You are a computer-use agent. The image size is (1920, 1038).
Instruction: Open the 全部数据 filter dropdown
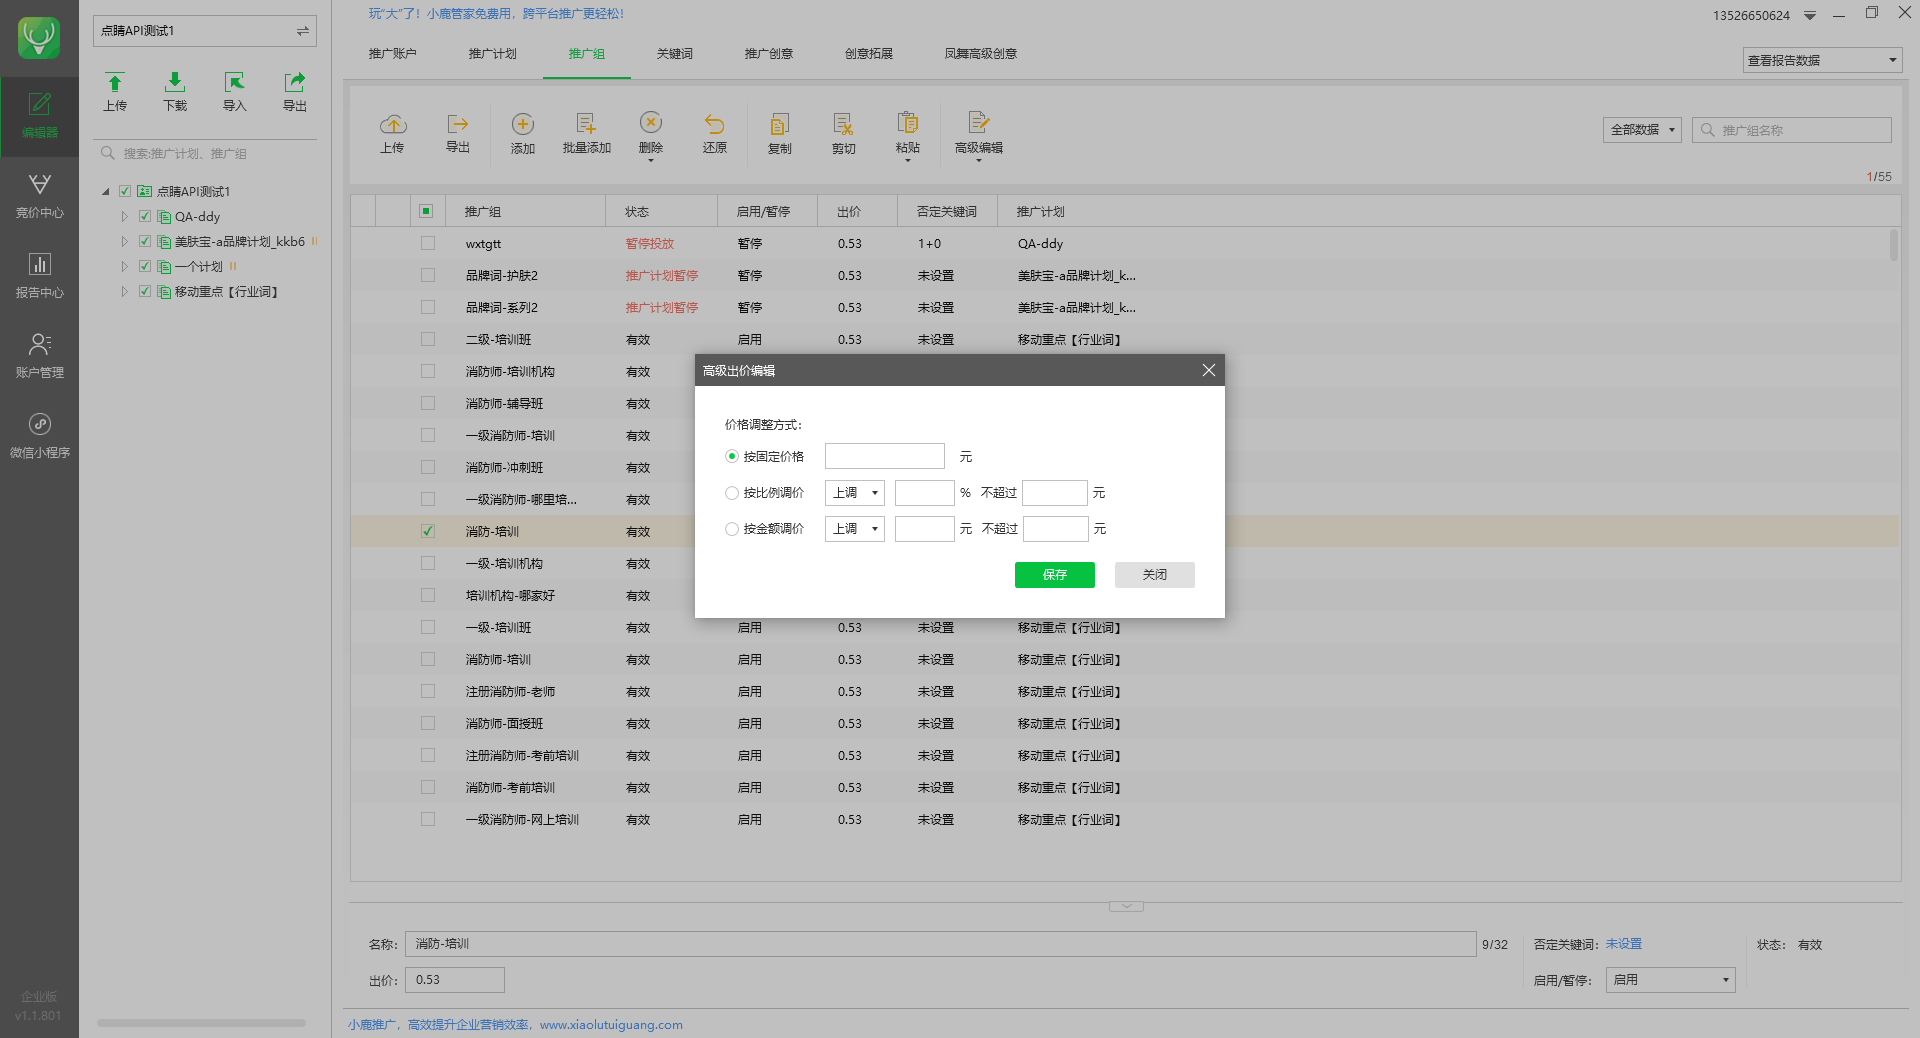point(1642,130)
